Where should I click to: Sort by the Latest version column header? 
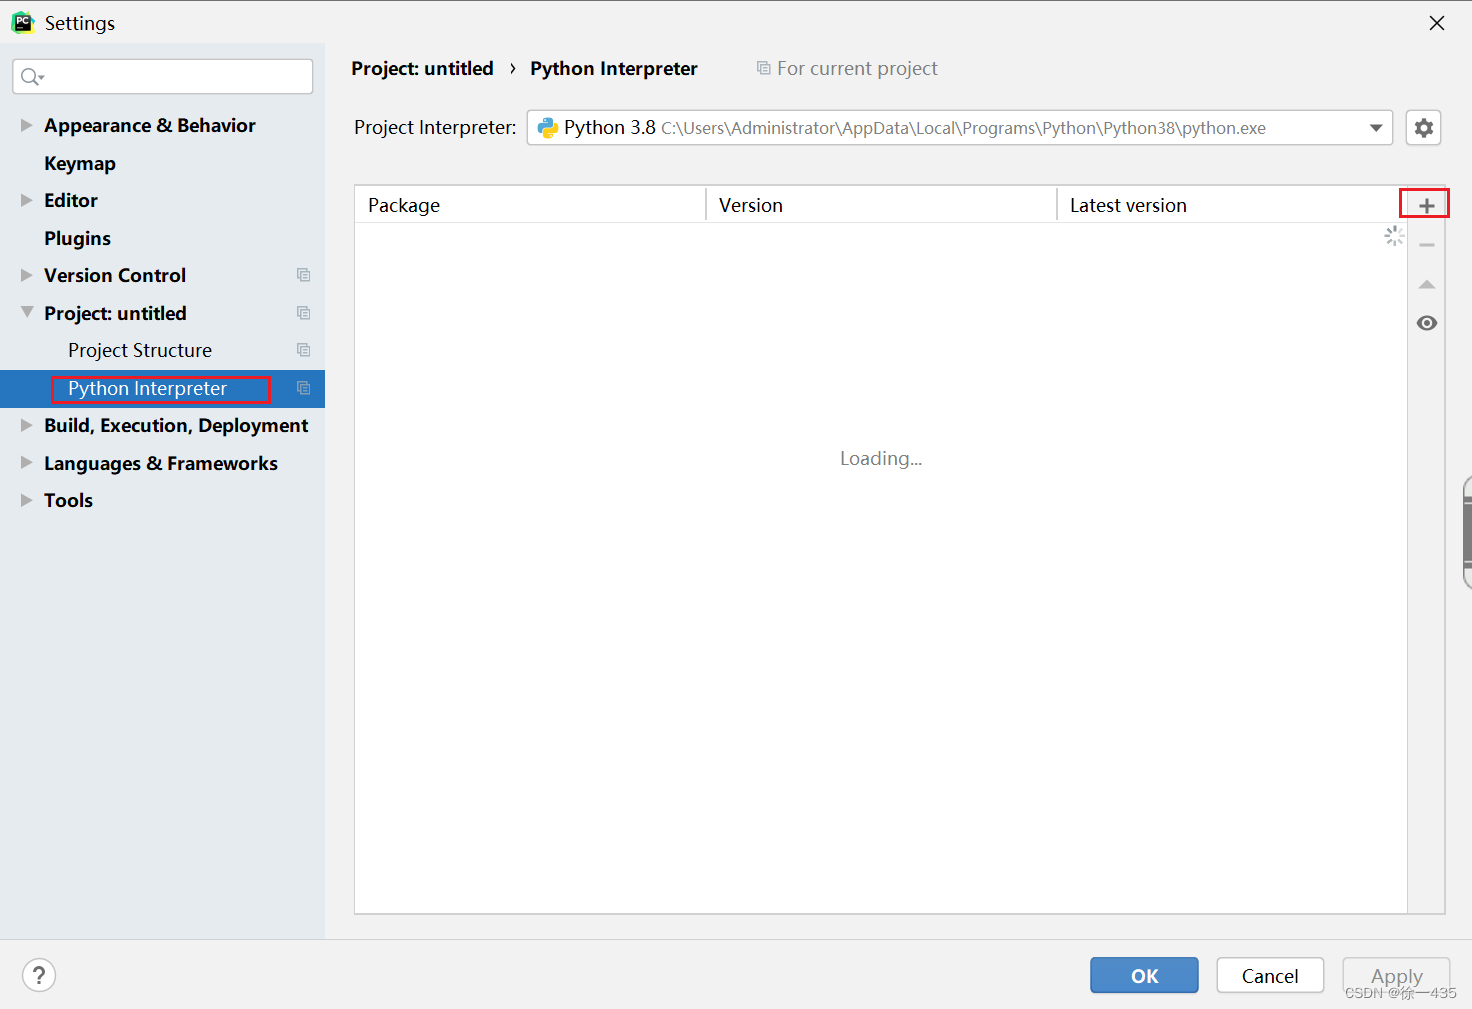[1232, 205]
